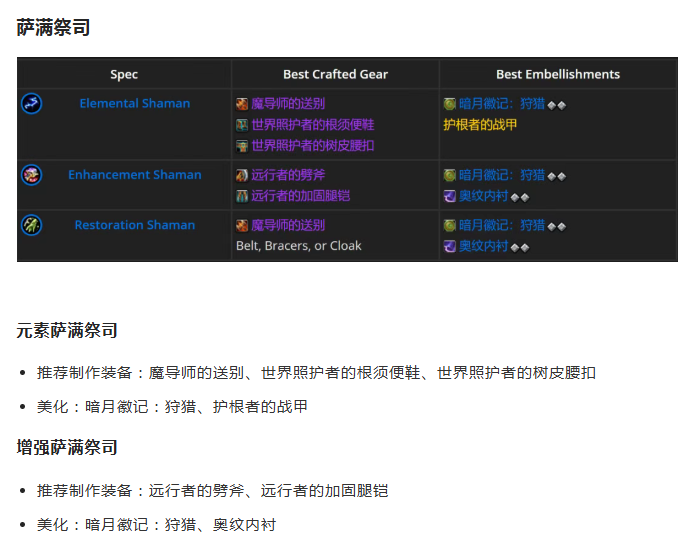Click the 远行者的劈斧 axe icon

[242, 175]
